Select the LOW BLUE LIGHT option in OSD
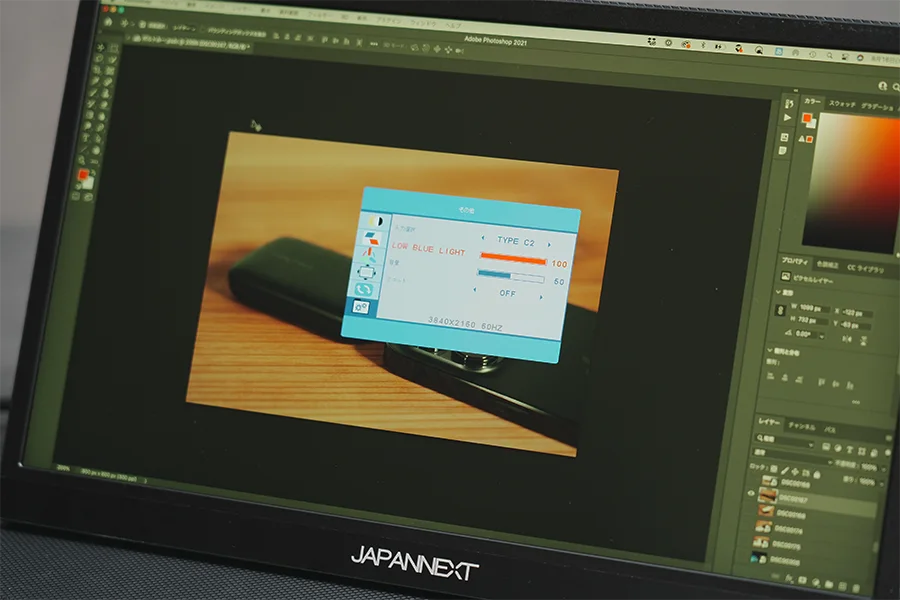 tap(428, 249)
